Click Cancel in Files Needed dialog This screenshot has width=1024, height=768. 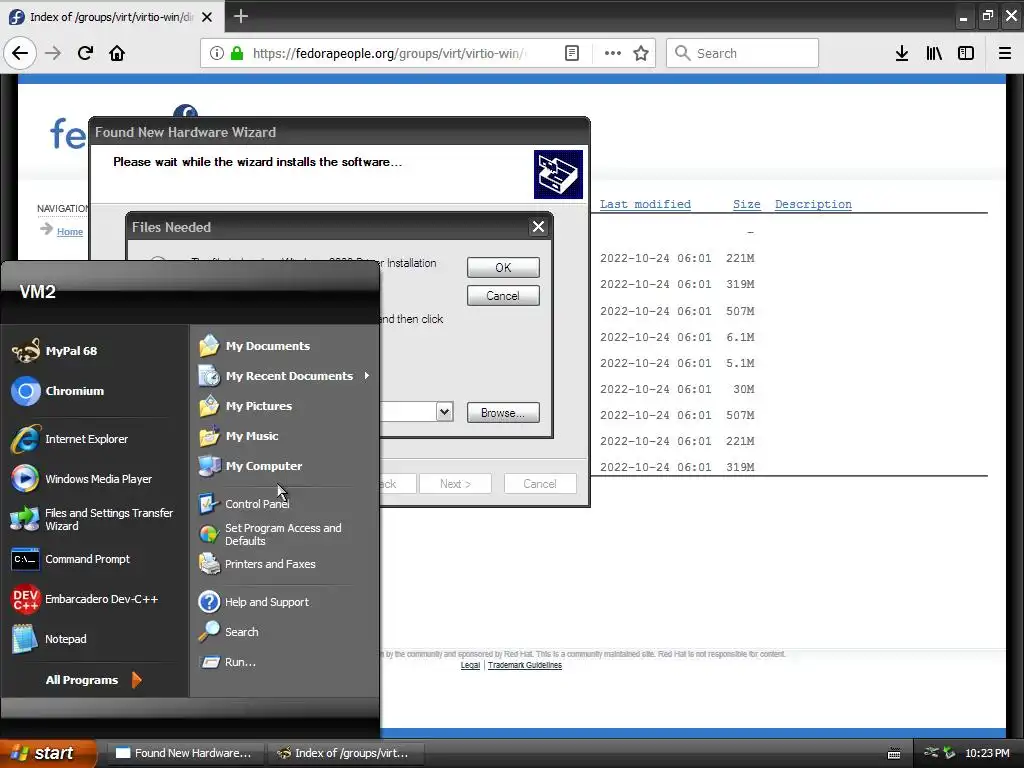(503, 296)
